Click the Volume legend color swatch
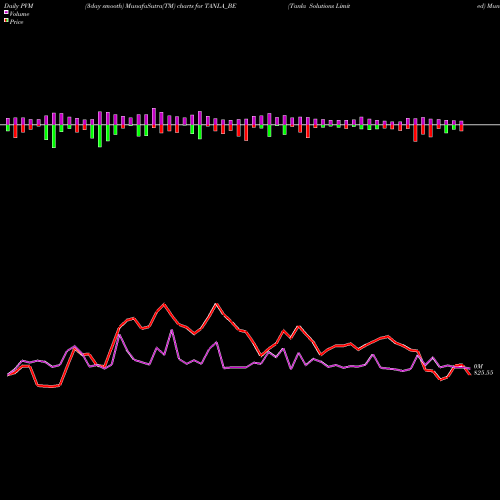The height and width of the screenshot is (500, 500). (6, 13)
